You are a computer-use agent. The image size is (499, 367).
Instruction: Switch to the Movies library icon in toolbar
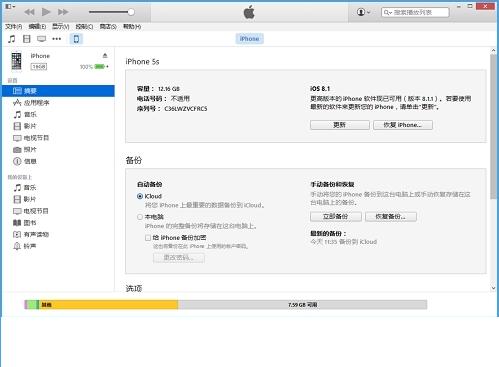pyautogui.click(x=27, y=39)
